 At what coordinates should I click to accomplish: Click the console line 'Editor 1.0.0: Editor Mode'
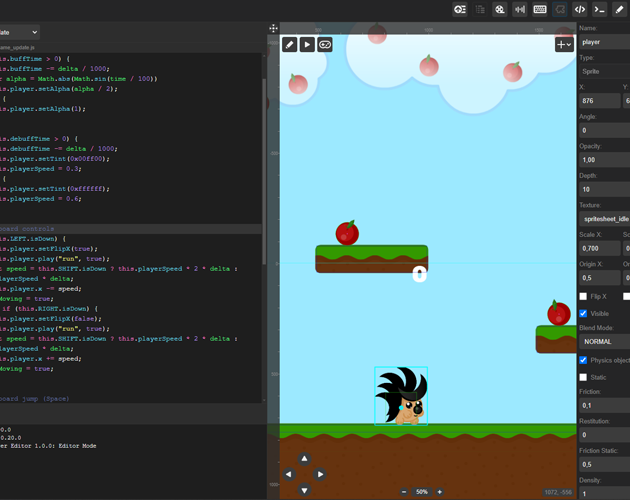pos(48,446)
